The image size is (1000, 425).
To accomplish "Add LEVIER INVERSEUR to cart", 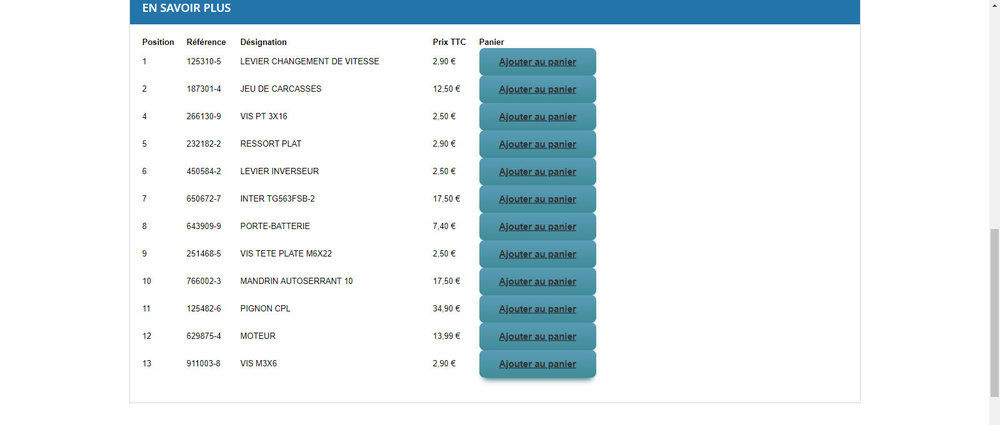I will (x=538, y=172).
